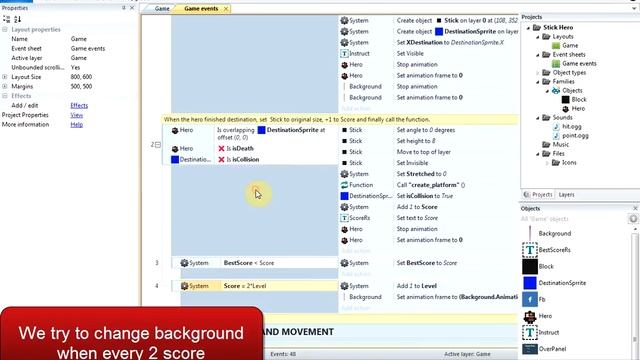
Task: Select the Music folder
Action: [x=560, y=144]
